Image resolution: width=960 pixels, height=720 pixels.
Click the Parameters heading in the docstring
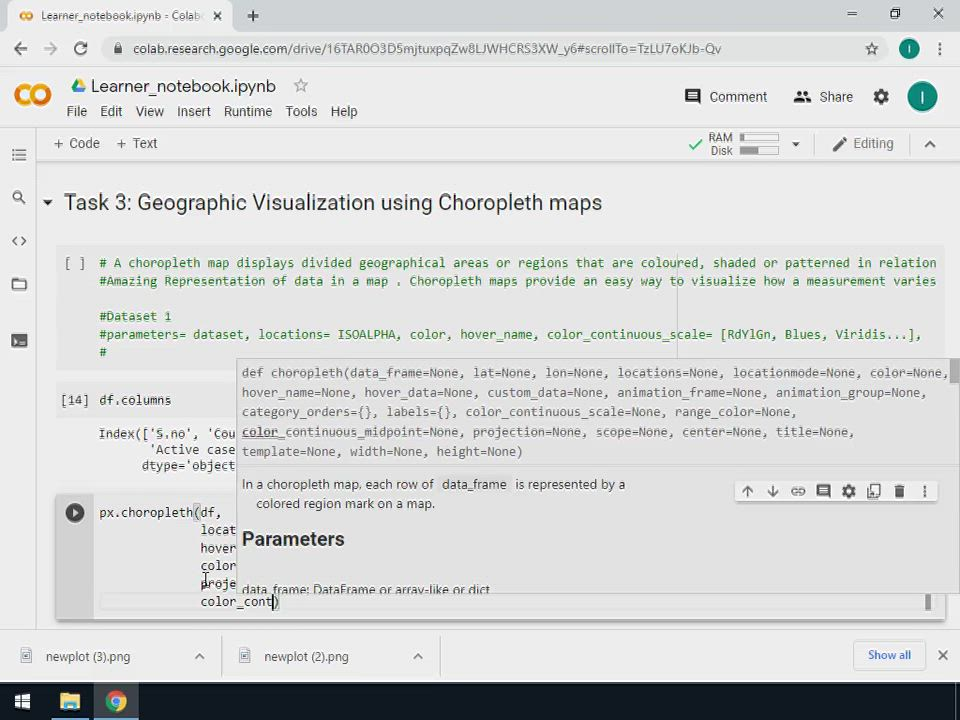tap(293, 539)
